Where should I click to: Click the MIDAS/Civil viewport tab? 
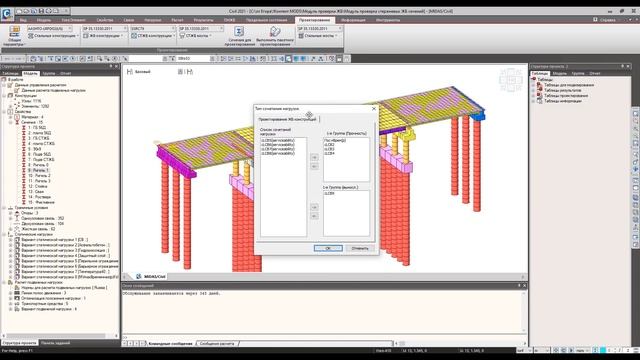[151, 277]
